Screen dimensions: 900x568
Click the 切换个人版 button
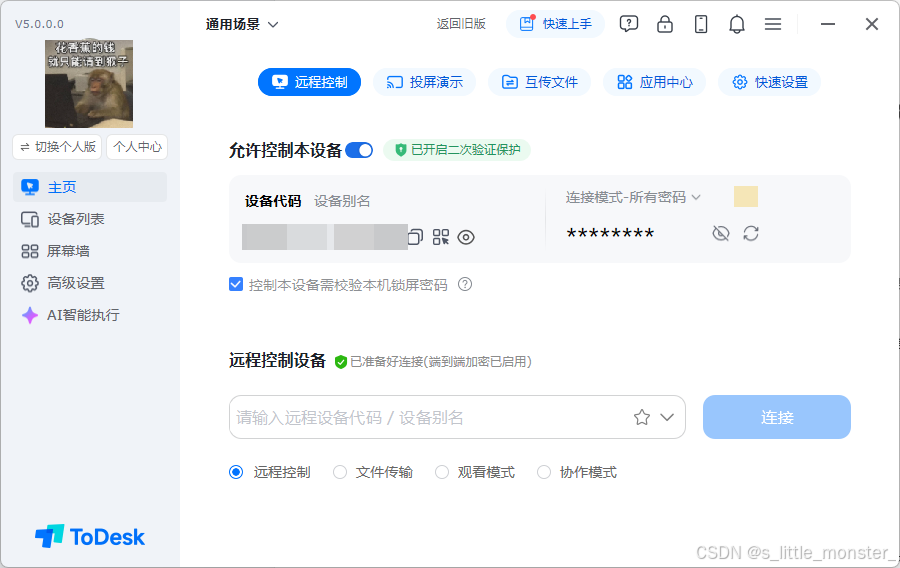click(x=57, y=147)
